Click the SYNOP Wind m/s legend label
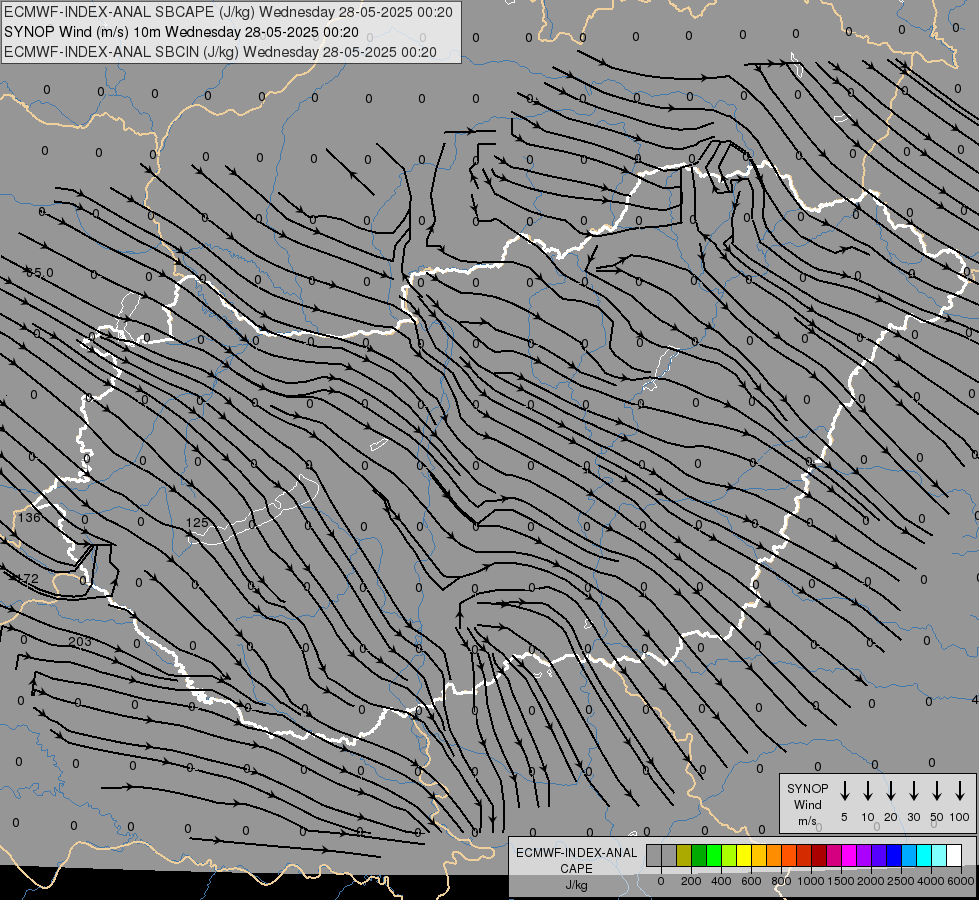Screen dimensions: 979x900 pyautogui.click(x=807, y=804)
